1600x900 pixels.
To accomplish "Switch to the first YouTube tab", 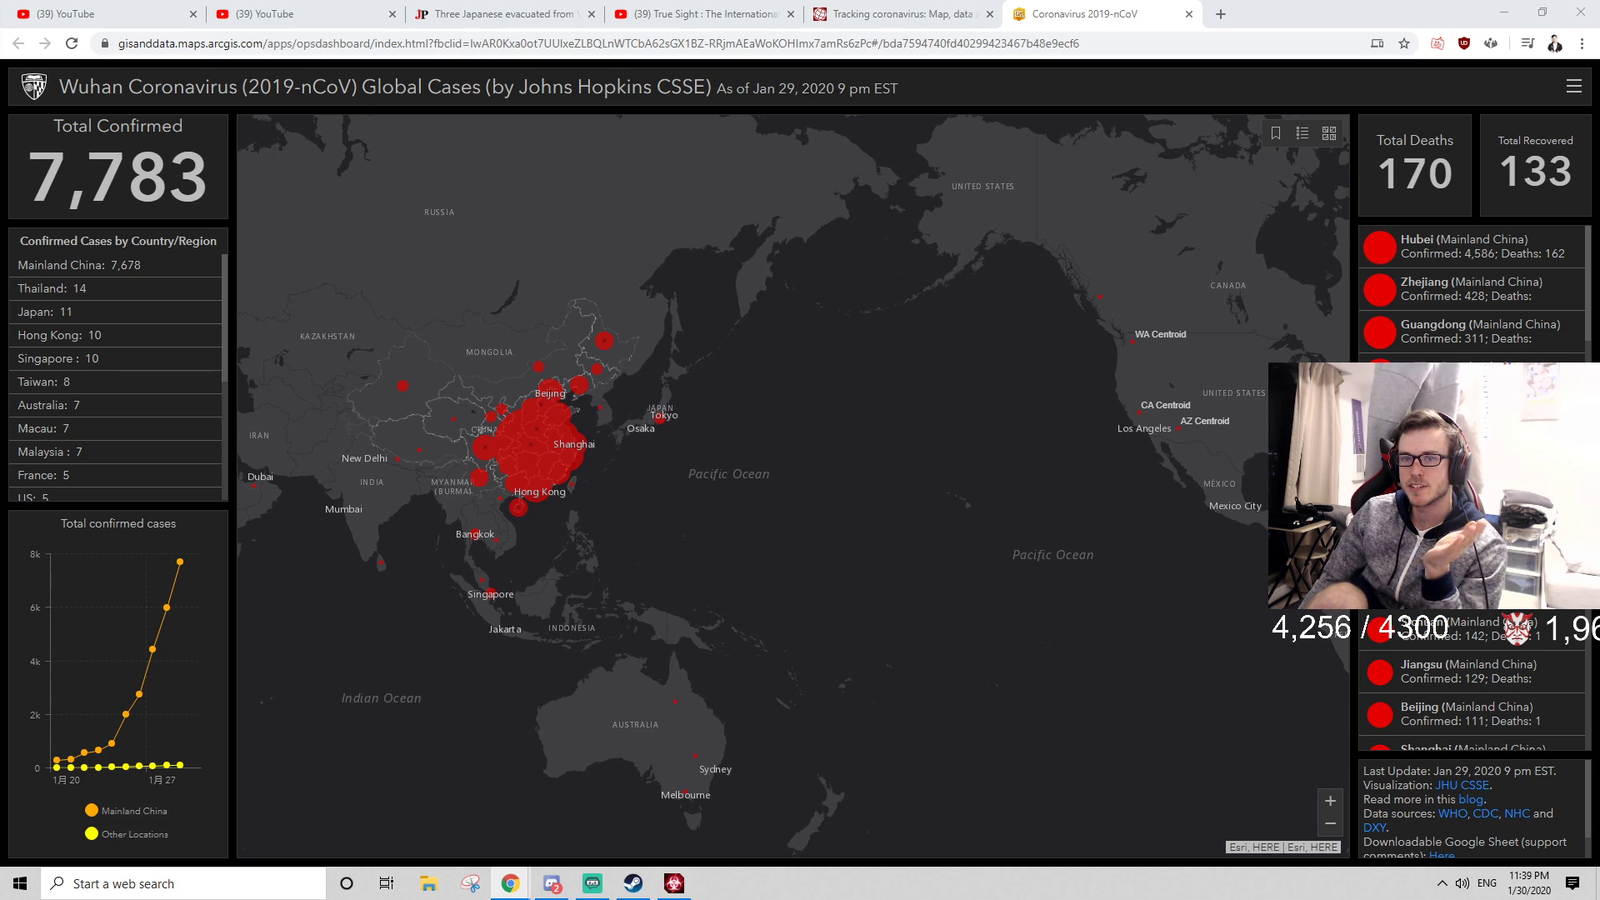I will coord(106,14).
